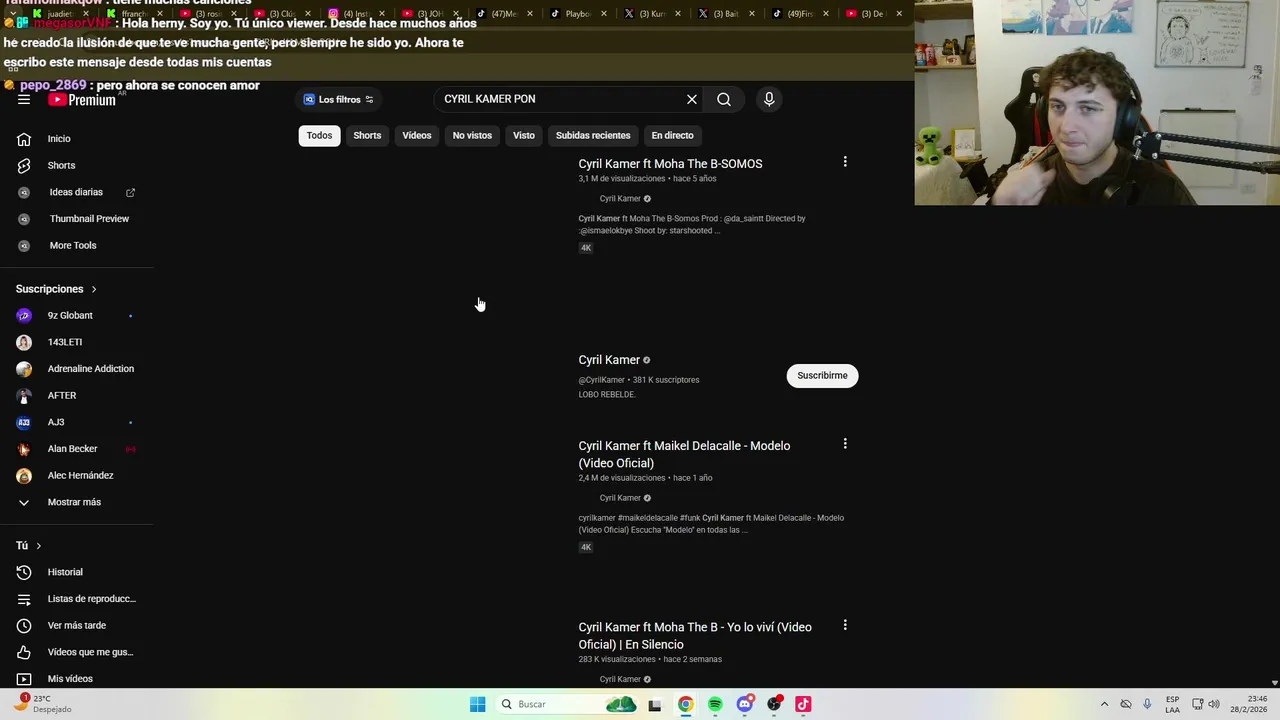Expand the Tú section chevron

pyautogui.click(x=38, y=546)
